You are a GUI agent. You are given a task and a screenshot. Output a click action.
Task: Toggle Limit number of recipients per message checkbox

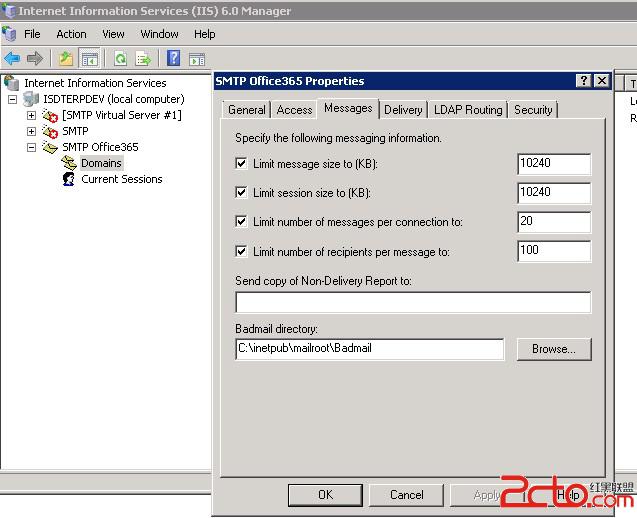click(241, 251)
